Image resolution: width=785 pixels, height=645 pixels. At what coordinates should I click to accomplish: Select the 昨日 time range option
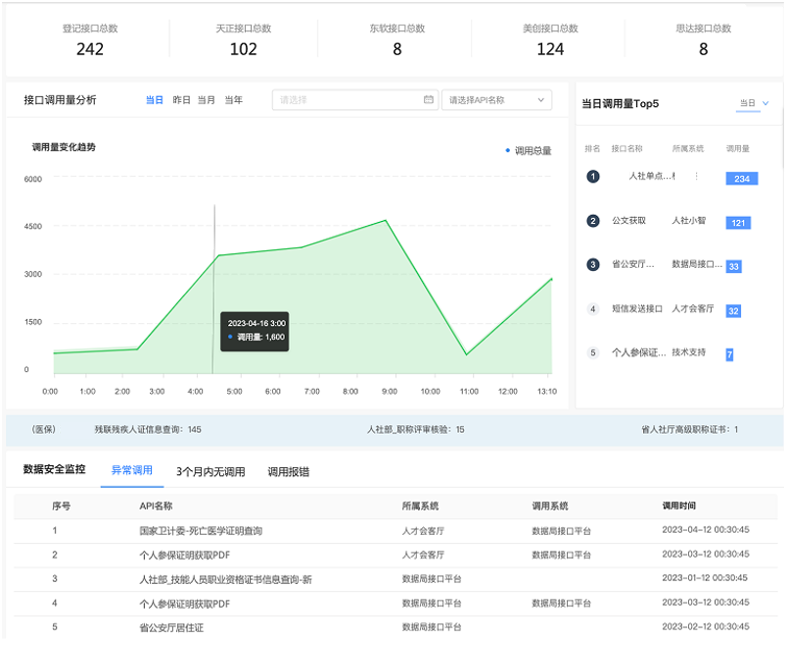point(181,100)
